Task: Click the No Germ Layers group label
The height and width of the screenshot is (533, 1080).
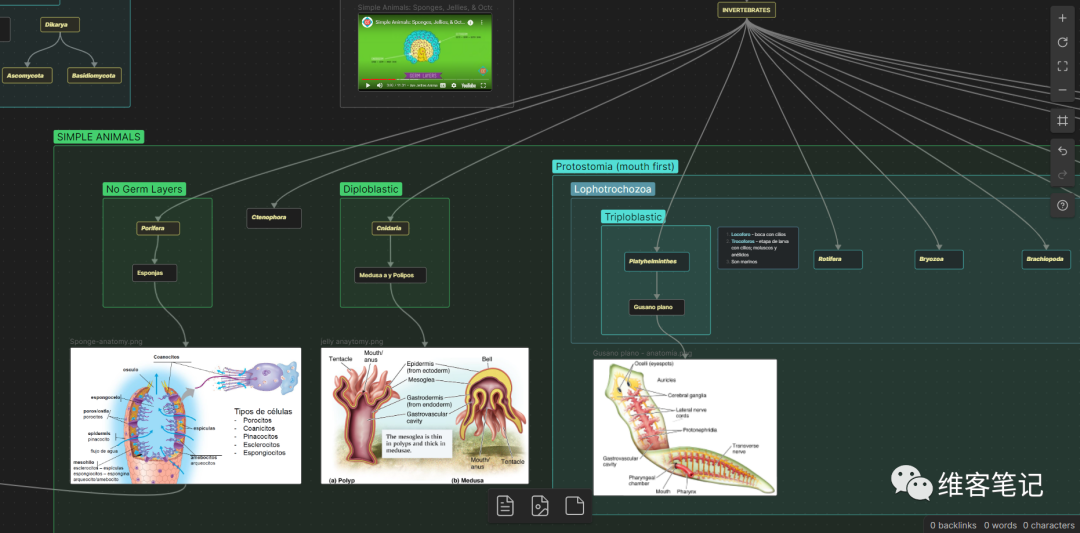Action: tap(144, 189)
